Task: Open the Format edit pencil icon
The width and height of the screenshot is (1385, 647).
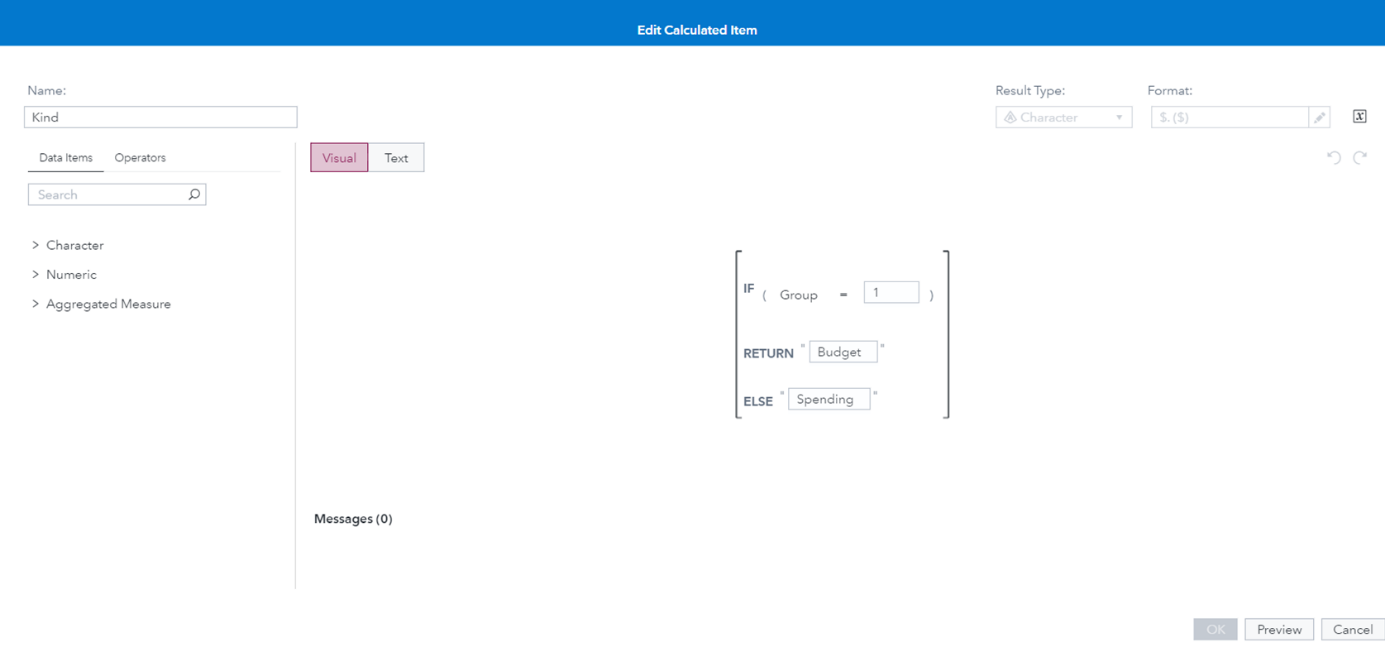Action: tap(1319, 116)
